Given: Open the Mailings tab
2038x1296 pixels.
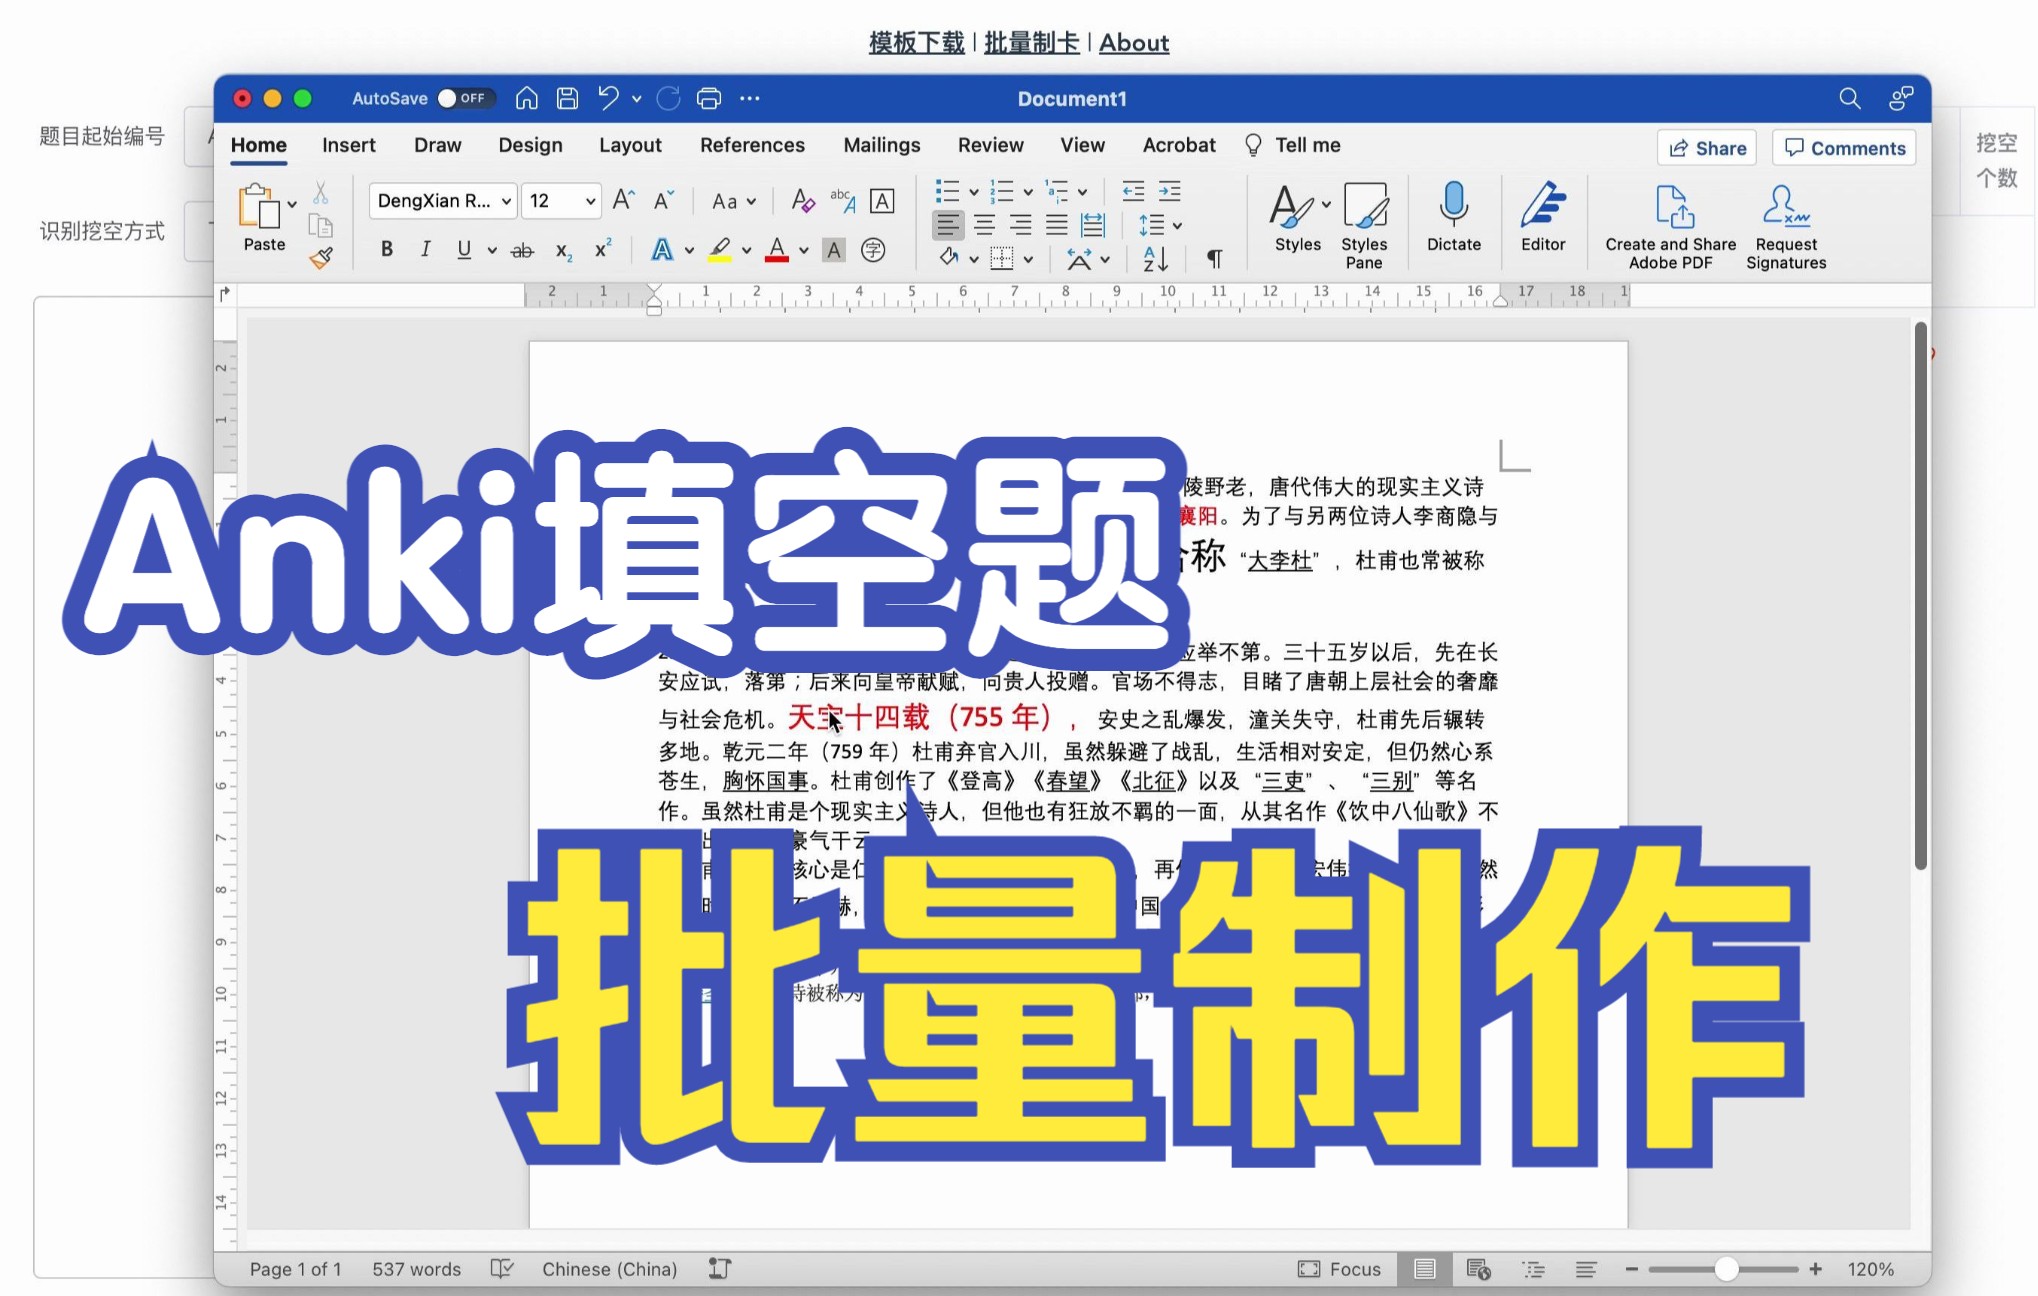Looking at the screenshot, I should (x=881, y=145).
